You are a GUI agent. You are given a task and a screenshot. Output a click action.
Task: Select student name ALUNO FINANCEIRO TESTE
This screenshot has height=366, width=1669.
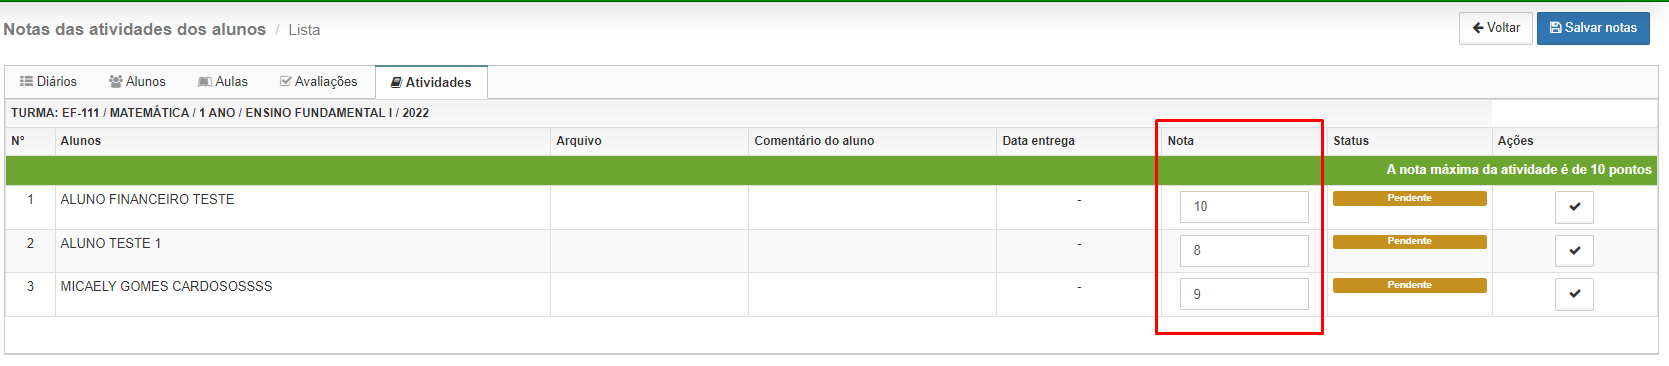[147, 199]
